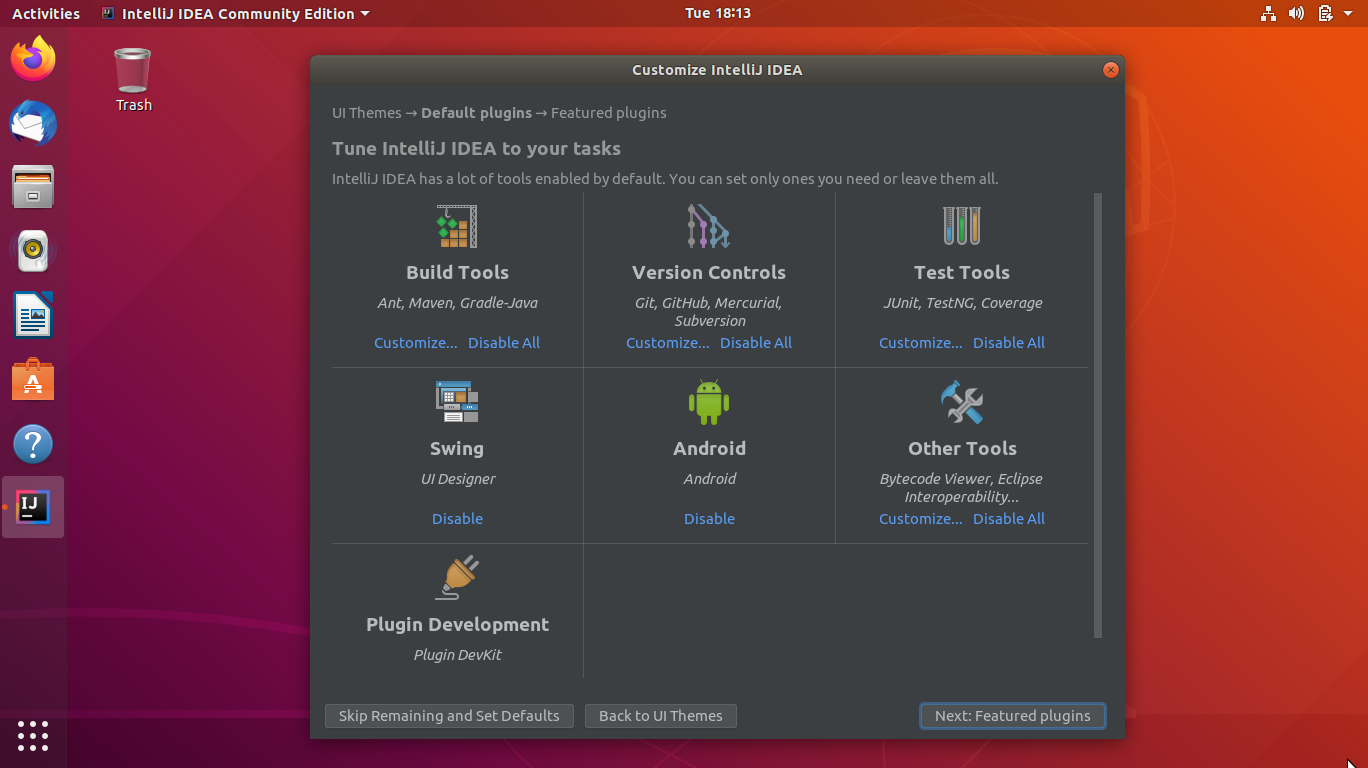This screenshot has height=768, width=1368.
Task: Disable All Version Controls plugins
Action: (756, 342)
